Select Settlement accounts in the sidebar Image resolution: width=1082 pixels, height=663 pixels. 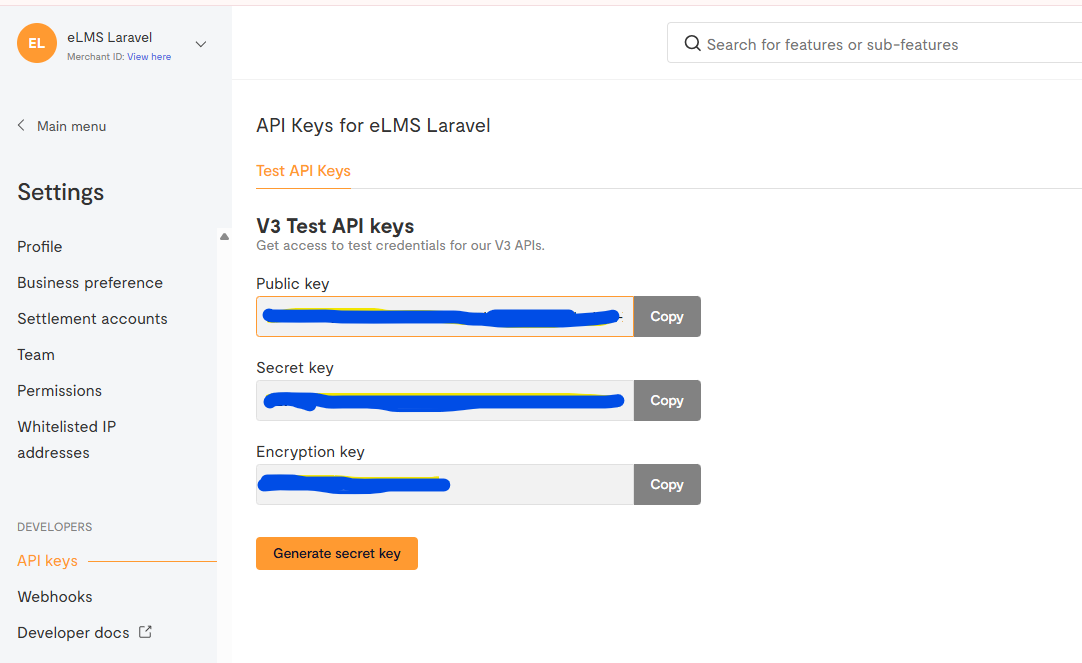pos(92,319)
